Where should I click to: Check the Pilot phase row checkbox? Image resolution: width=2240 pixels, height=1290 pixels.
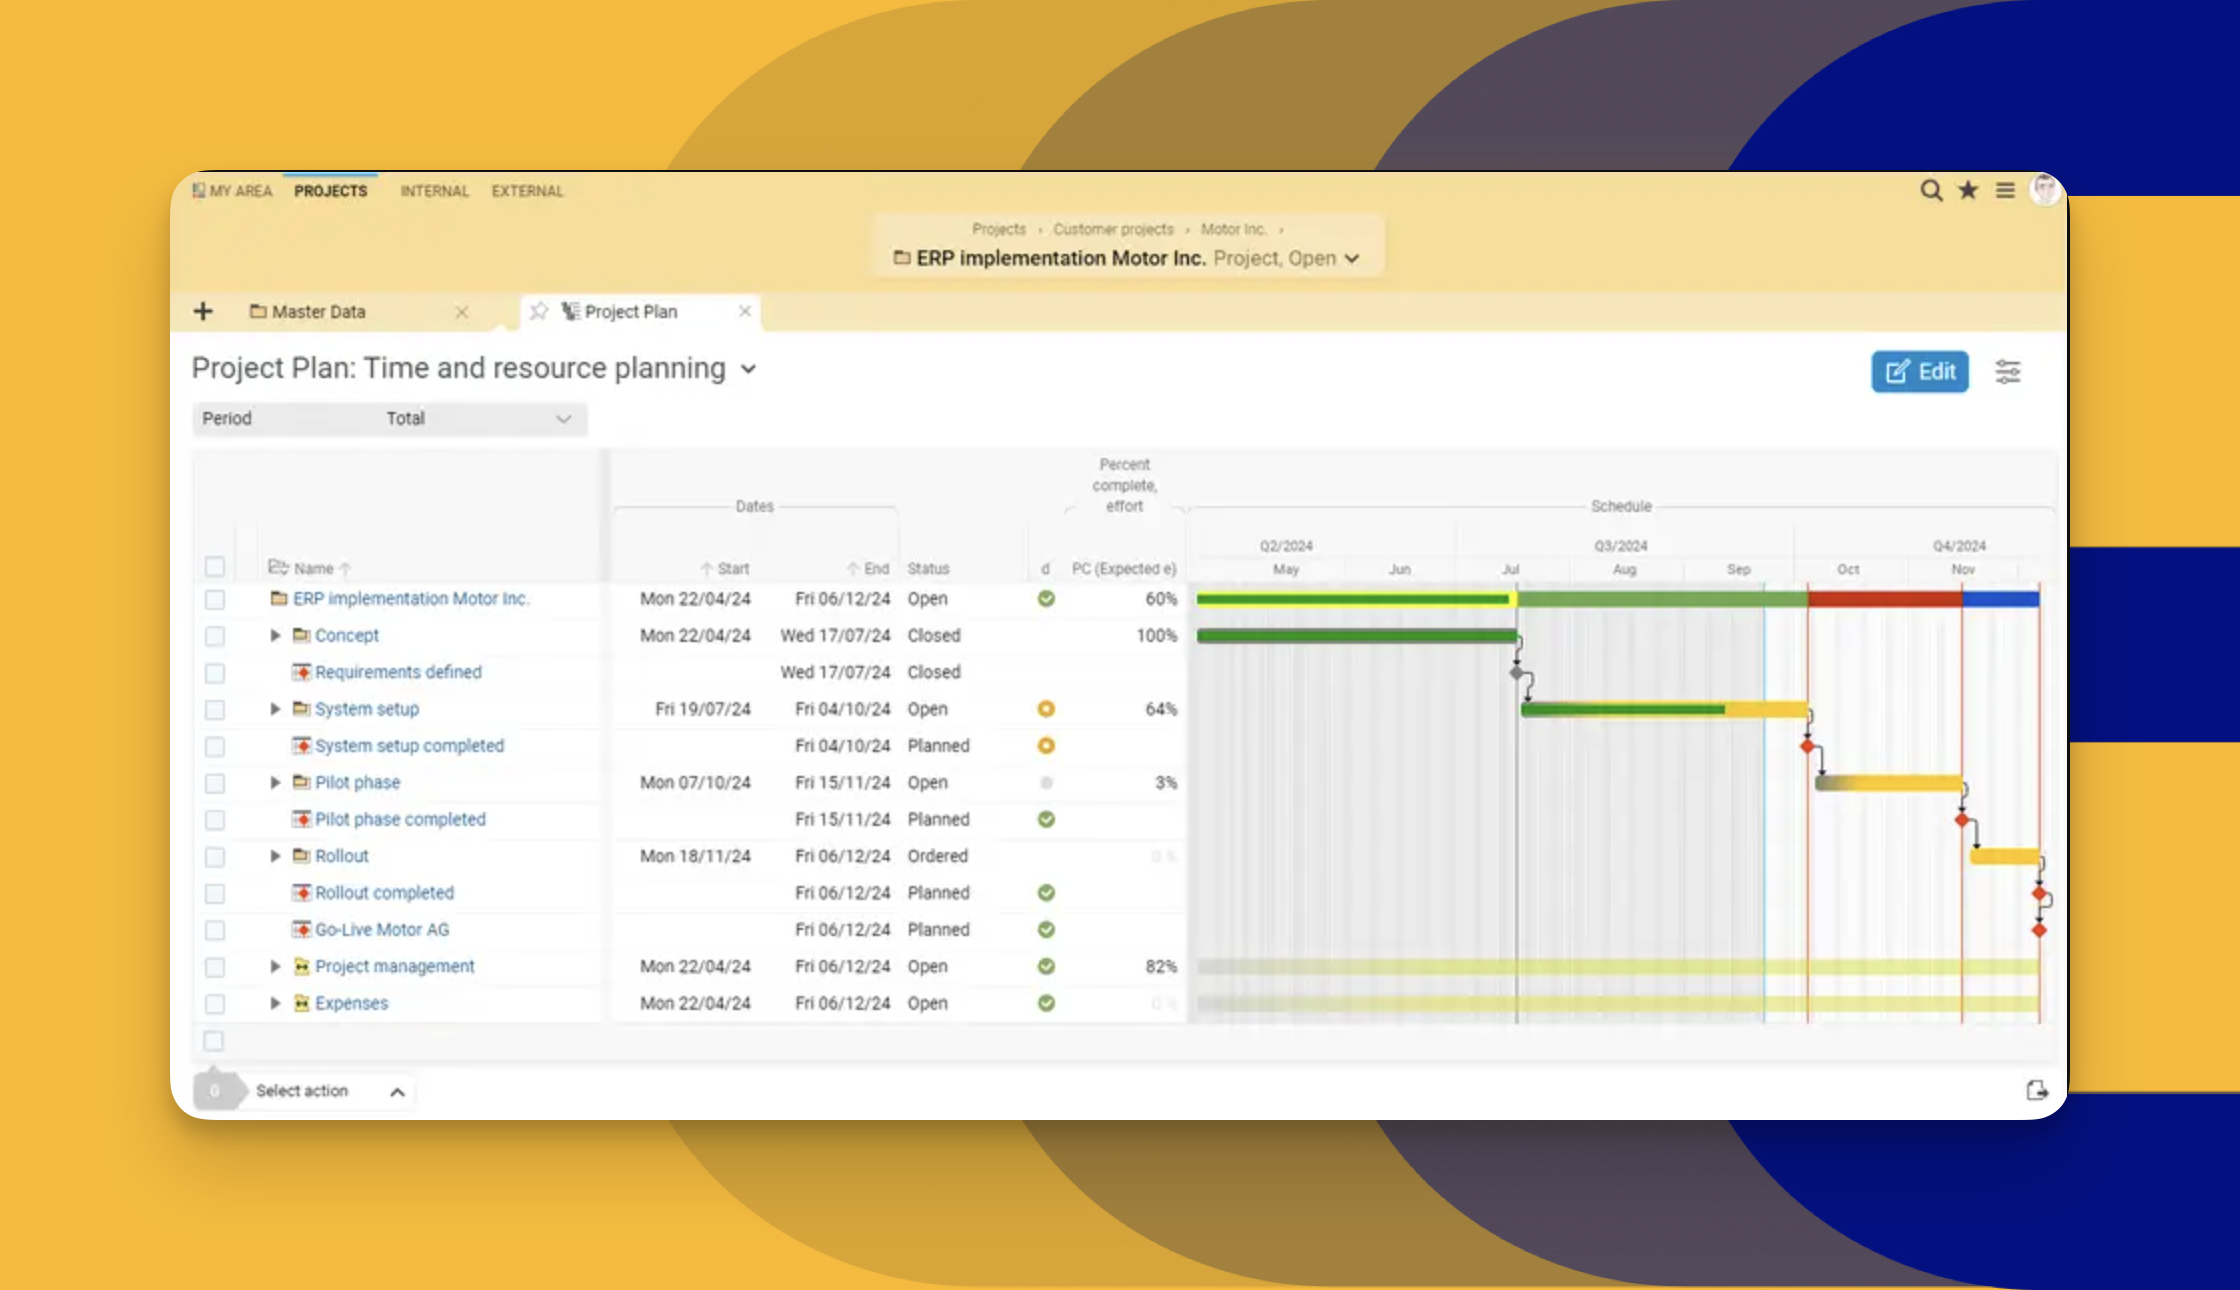[215, 783]
